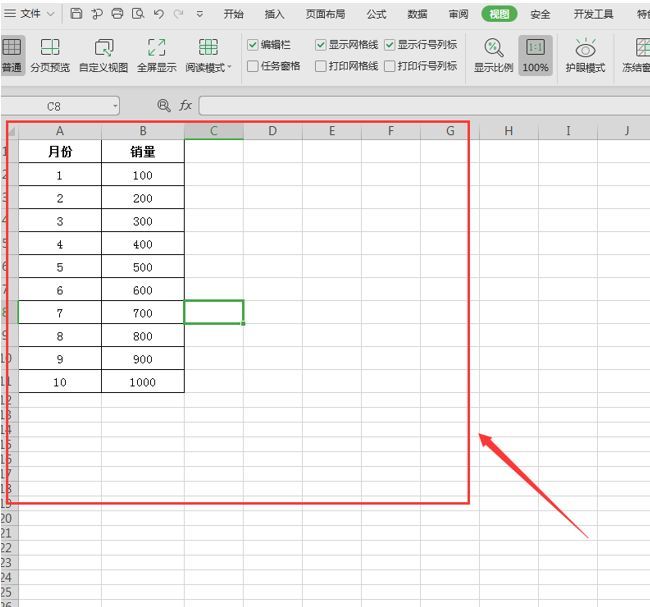Switch to the 审阅 tab
Viewport: 650px width, 607px height.
click(x=458, y=14)
